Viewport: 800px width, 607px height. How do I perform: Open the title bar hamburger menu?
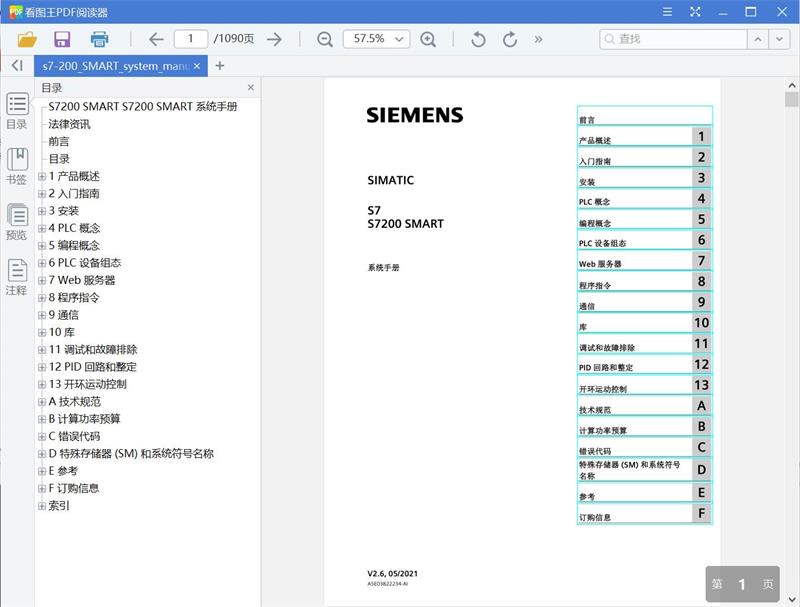point(667,12)
